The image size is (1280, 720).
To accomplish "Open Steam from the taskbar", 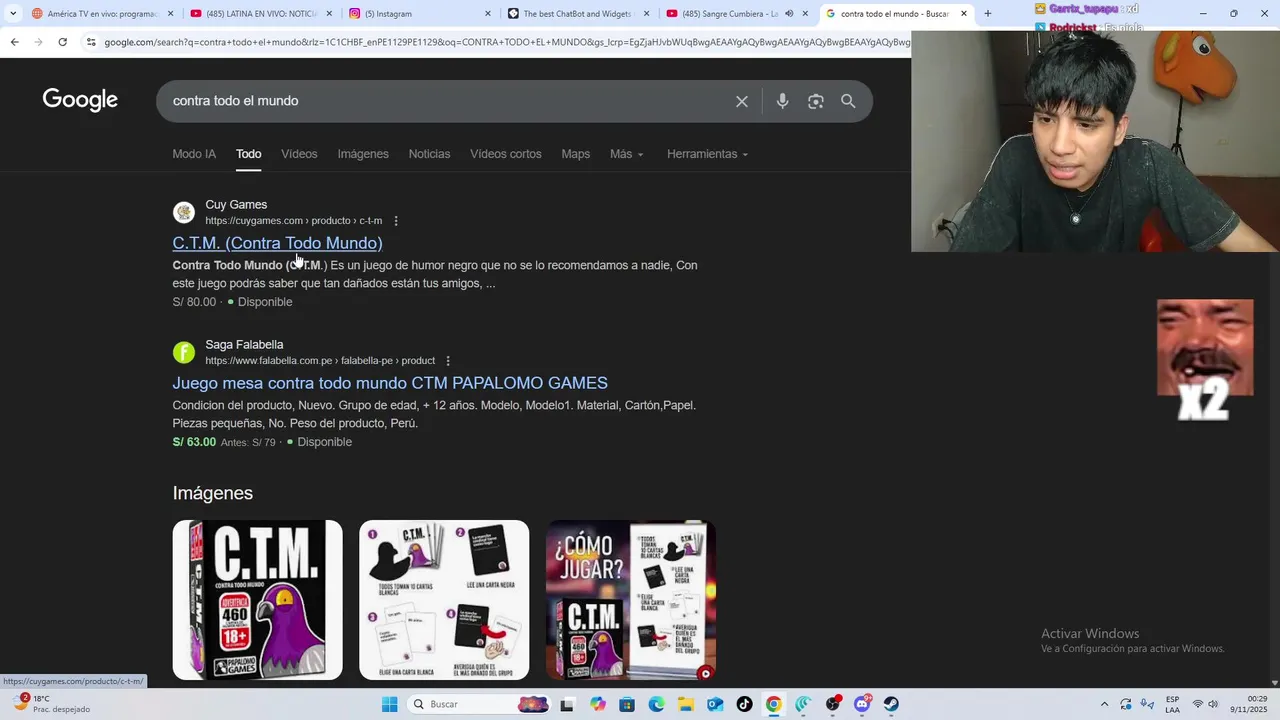I will (x=891, y=704).
